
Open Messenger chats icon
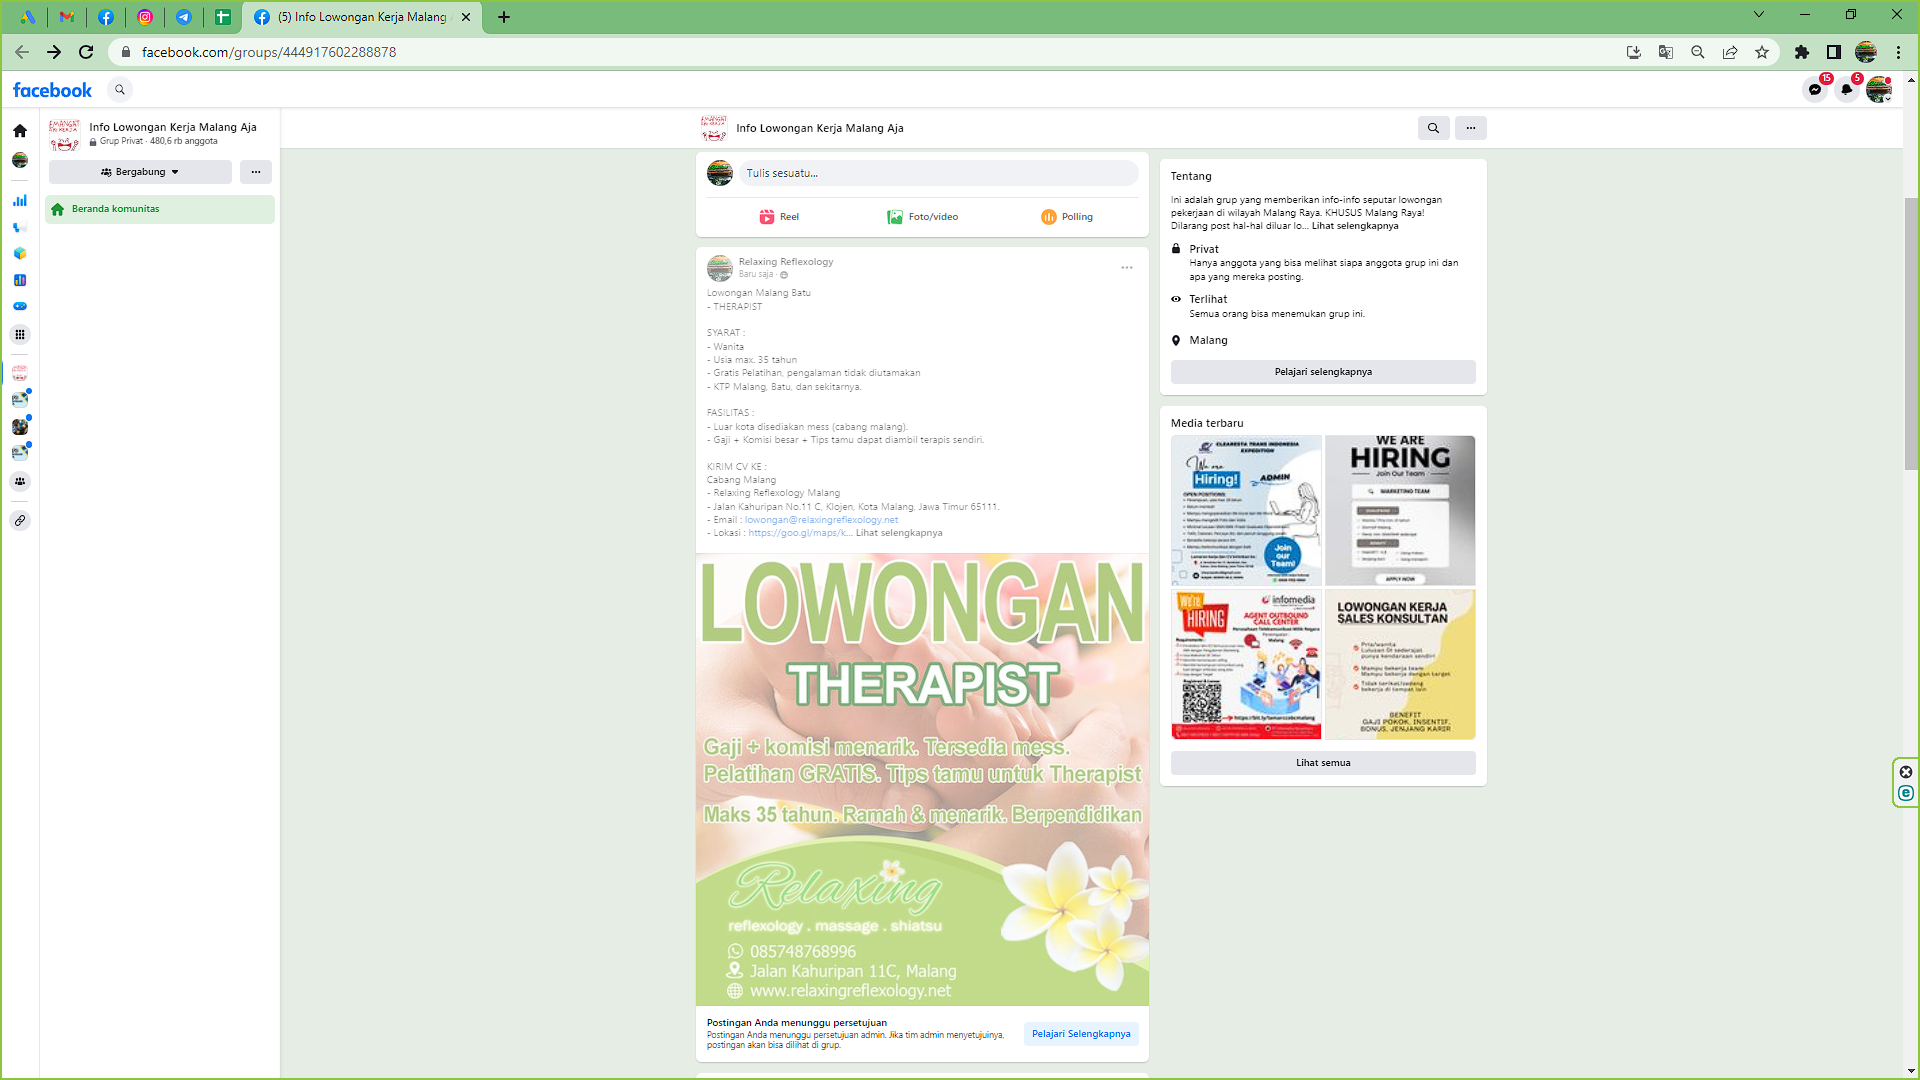1815,90
